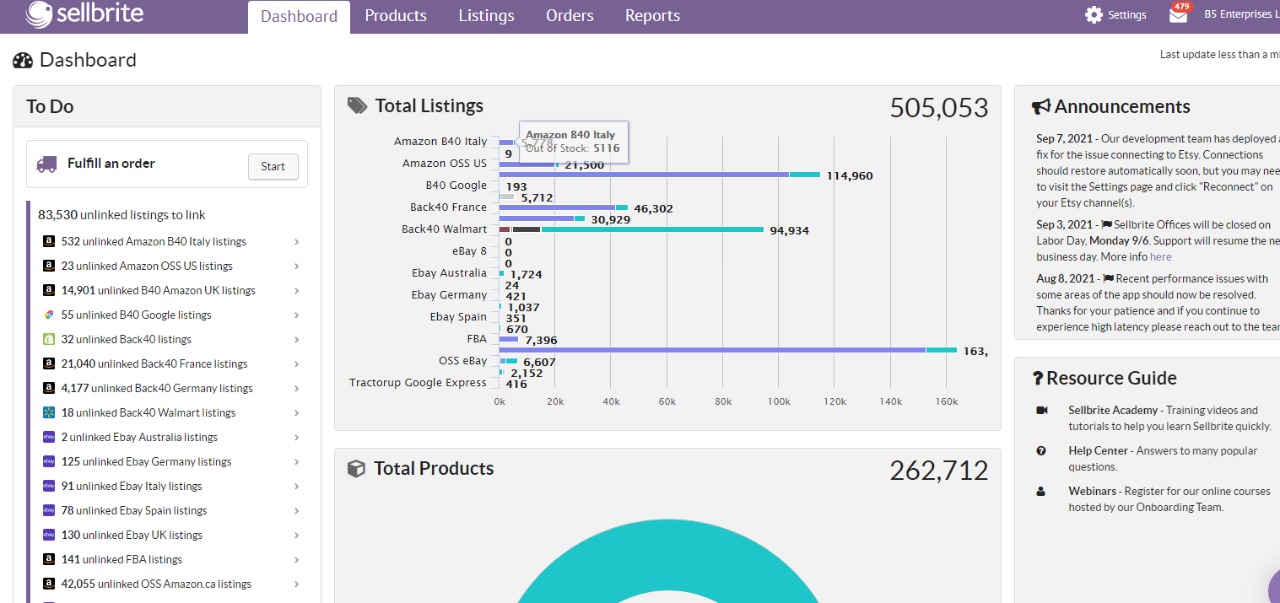This screenshot has height=603, width=1280.
Task: Switch to the Dashboard tab
Action: coord(299,17)
